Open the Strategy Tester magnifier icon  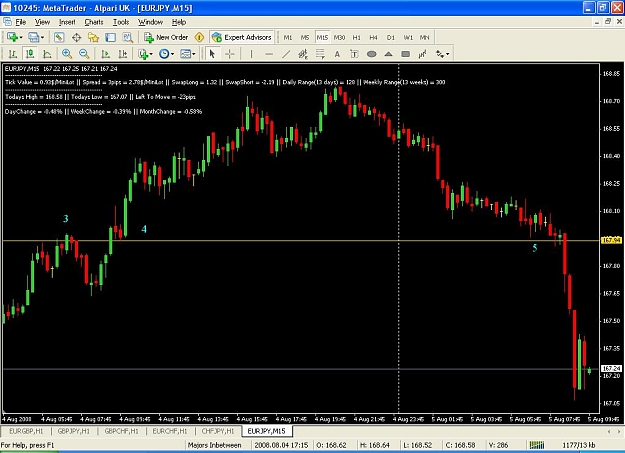click(128, 37)
